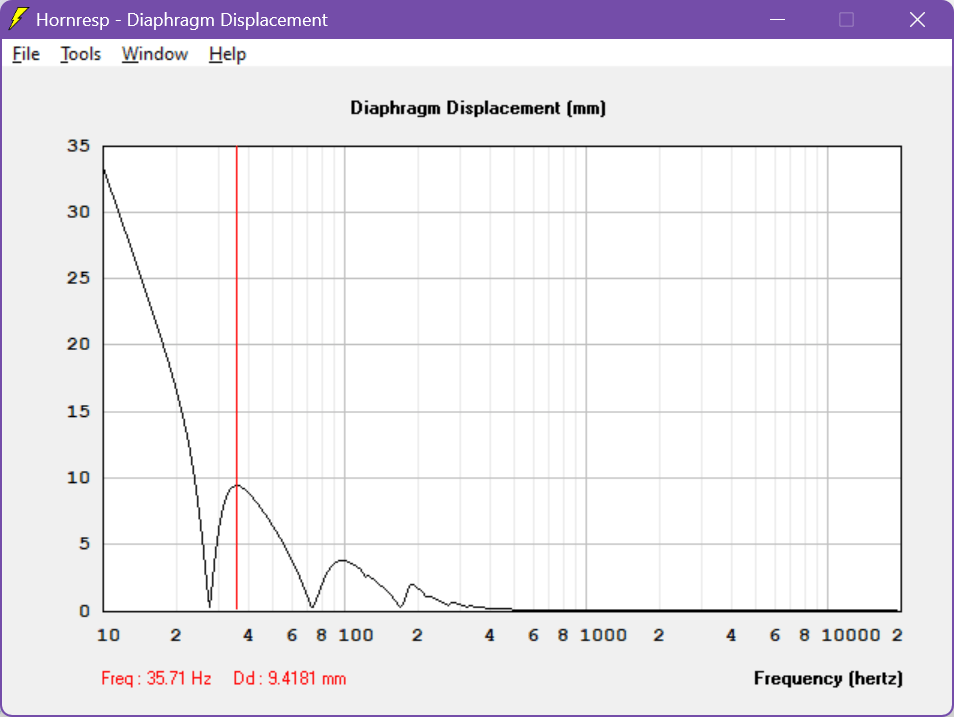Open the Help menu

[x=227, y=54]
